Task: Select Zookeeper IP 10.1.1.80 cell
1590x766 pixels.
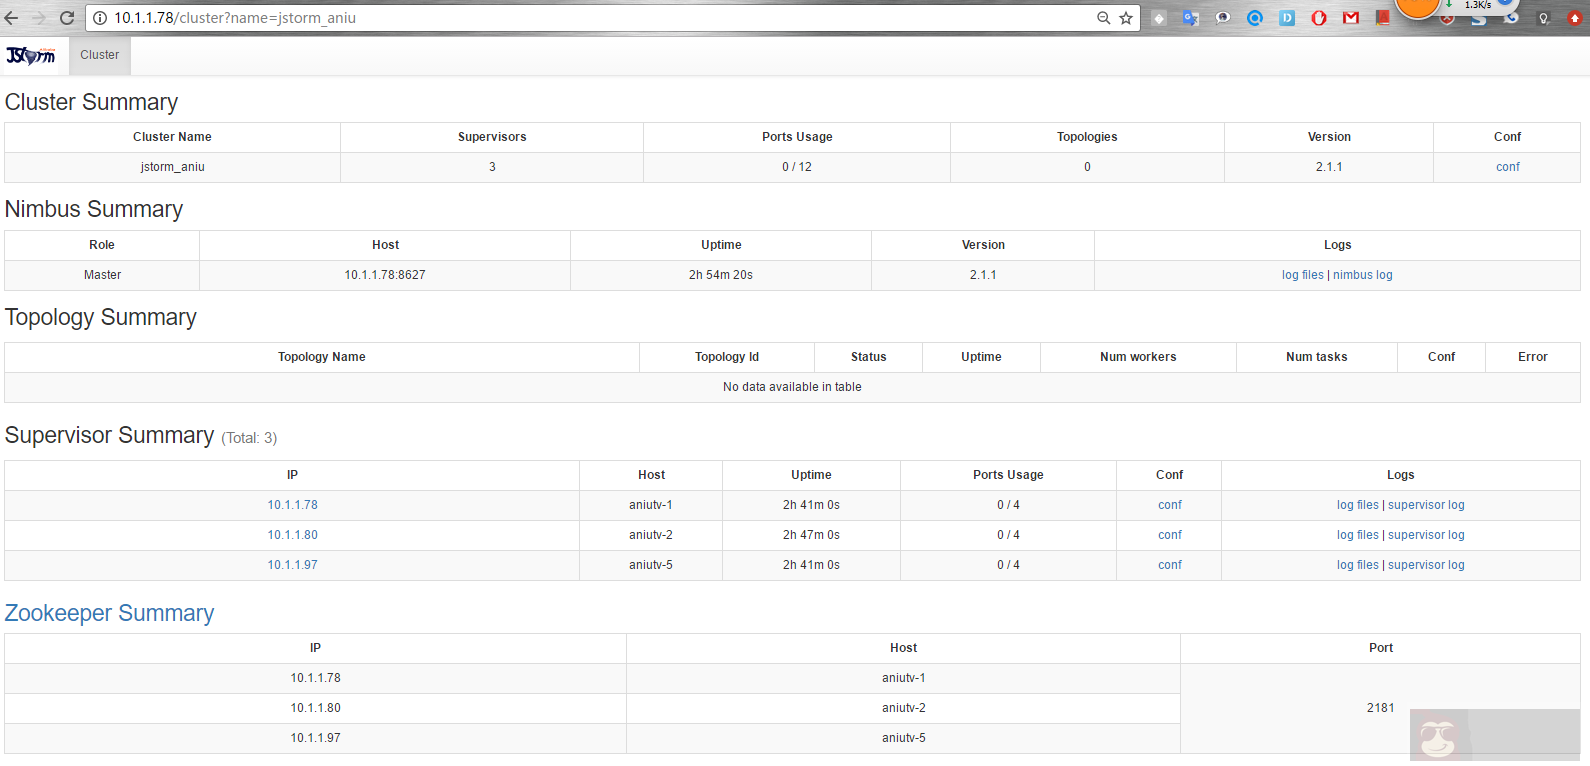Action: pyautogui.click(x=315, y=708)
